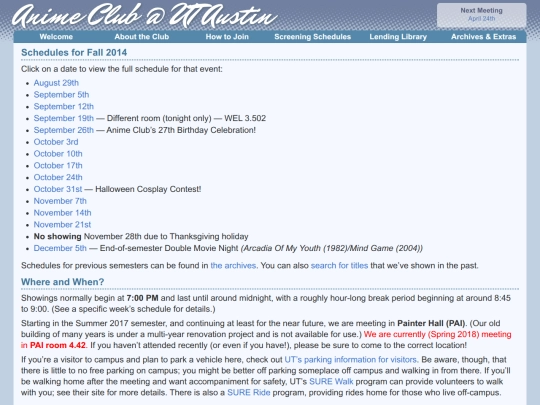Screen dimensions: 540x405
Task: Open the September 5th schedule
Action: point(61,95)
